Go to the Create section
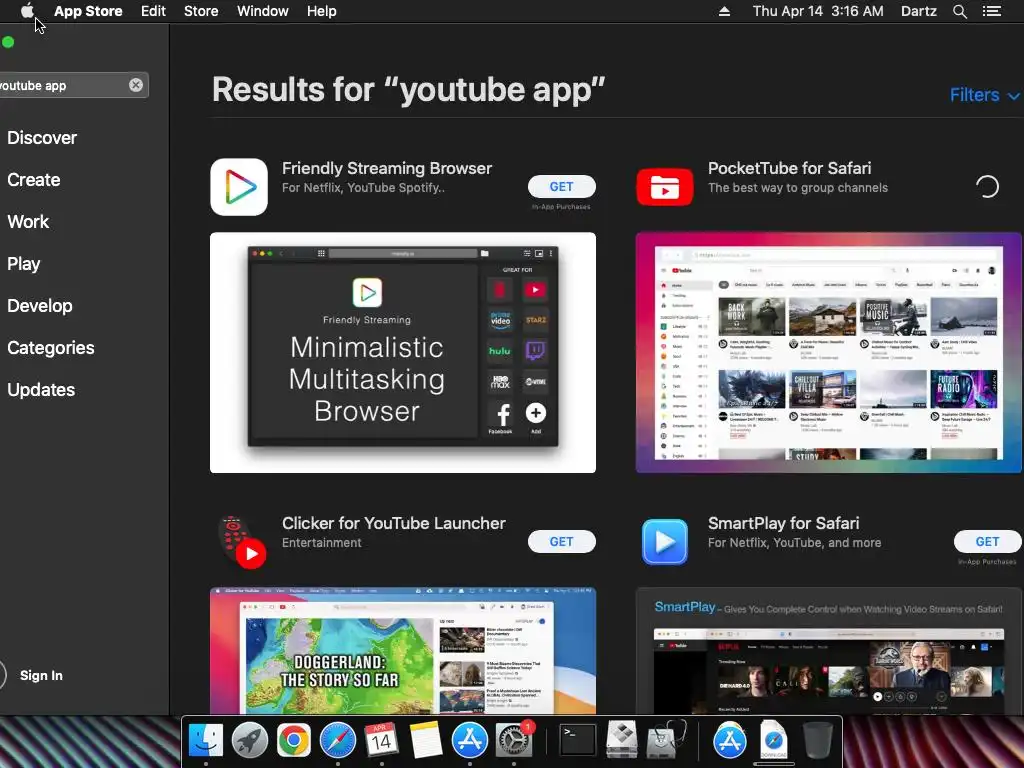 (x=33, y=180)
